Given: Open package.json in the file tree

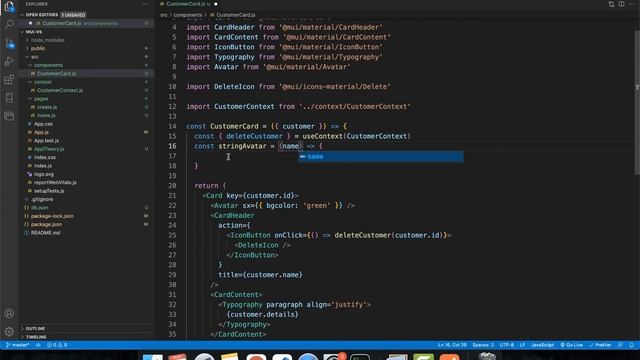Looking at the screenshot, I should tap(46, 224).
